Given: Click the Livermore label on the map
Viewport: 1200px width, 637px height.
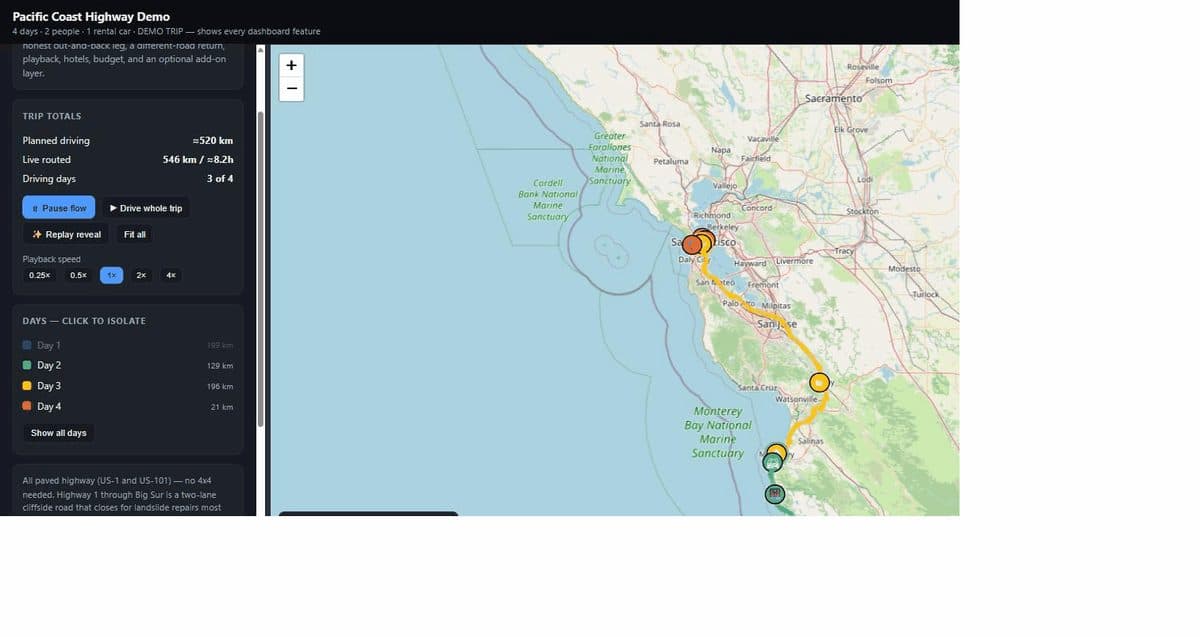Looking at the screenshot, I should tap(794, 261).
